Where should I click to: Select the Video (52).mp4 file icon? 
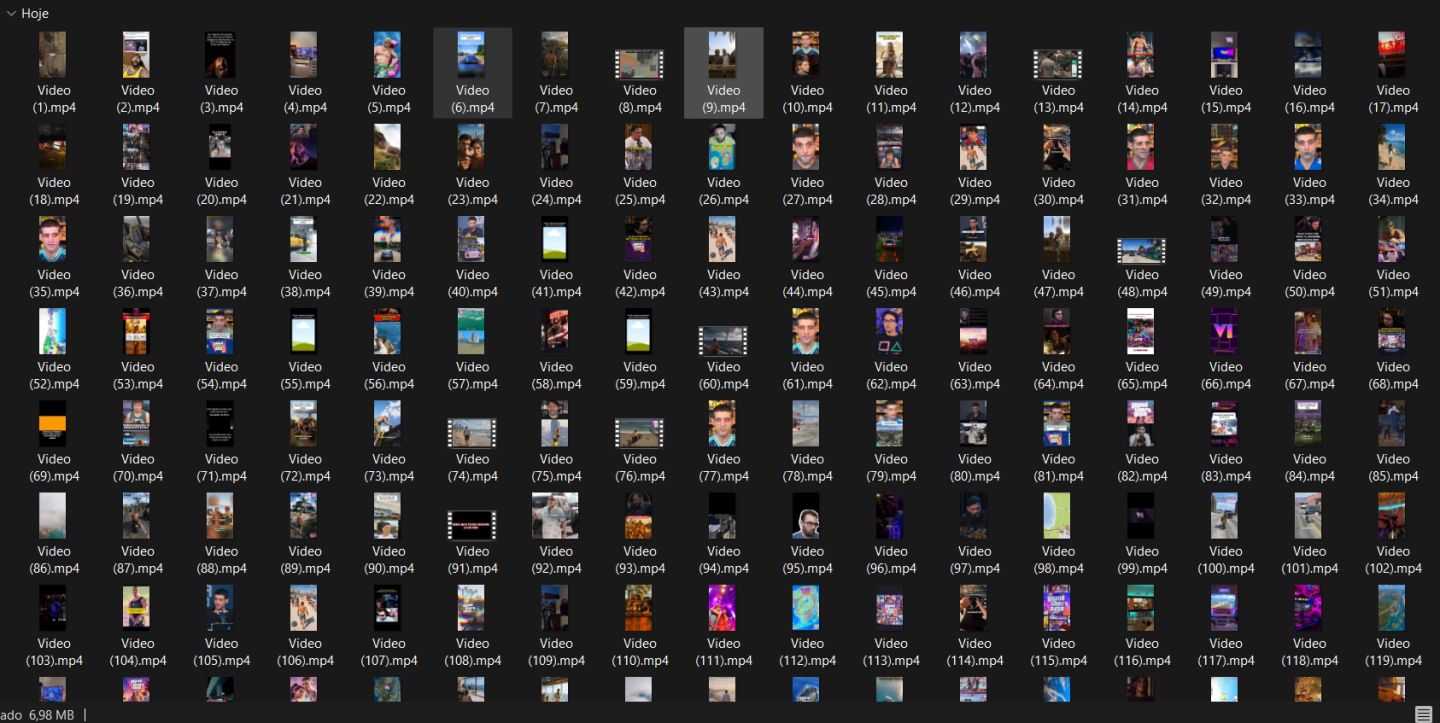pyautogui.click(x=53, y=331)
